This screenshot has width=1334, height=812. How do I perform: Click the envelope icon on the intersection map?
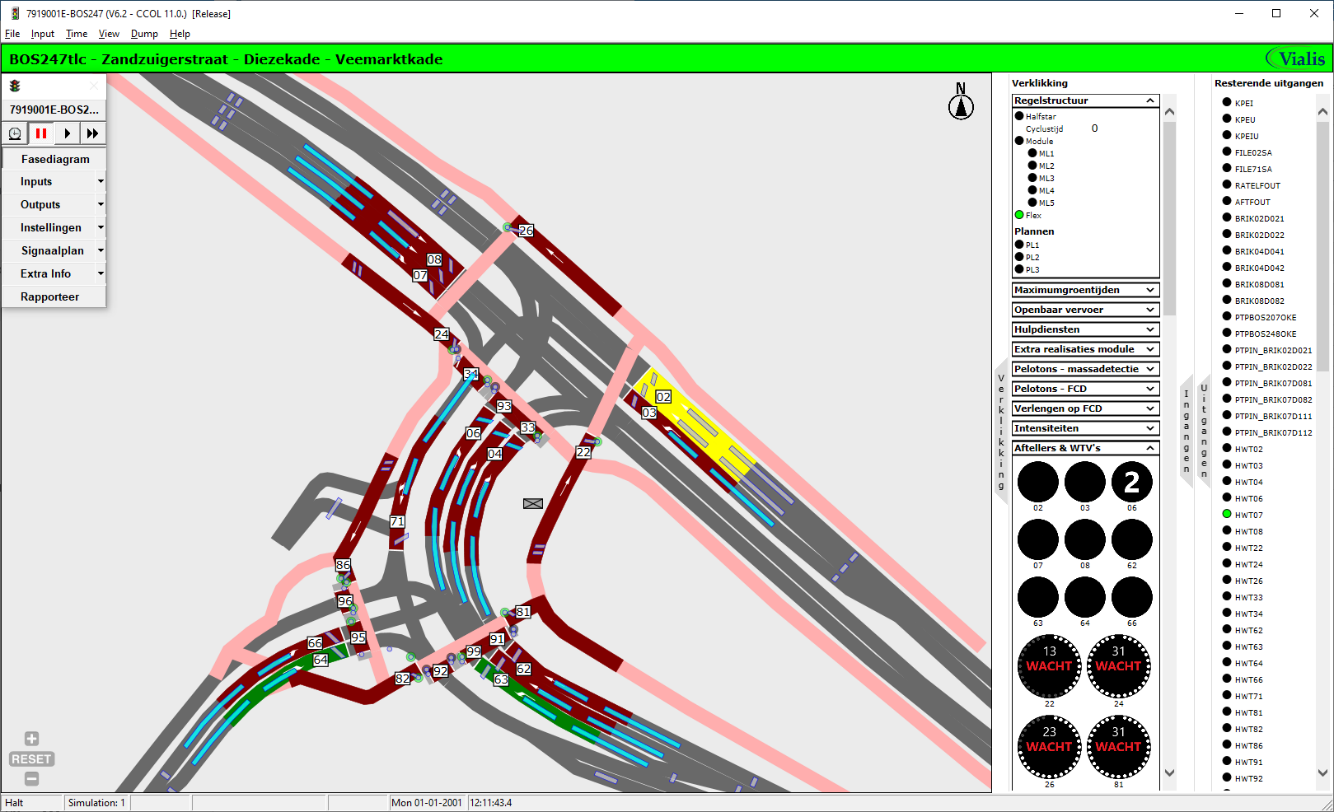pyautogui.click(x=532, y=504)
